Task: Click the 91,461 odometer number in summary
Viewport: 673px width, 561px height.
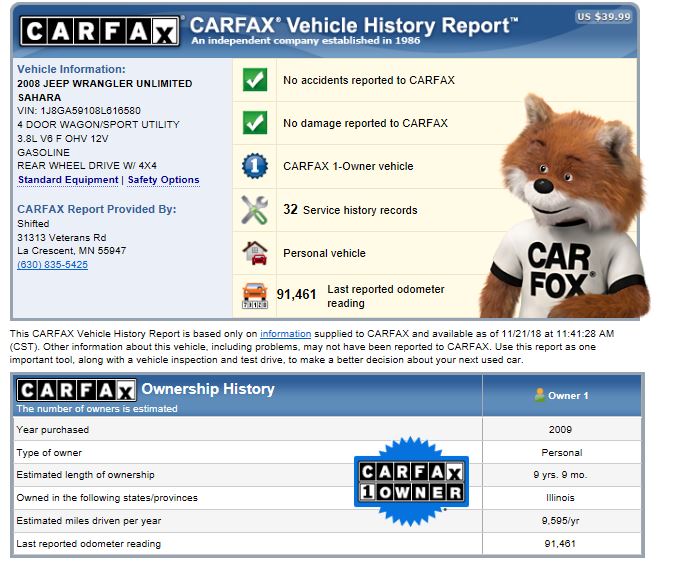Action: coord(296,294)
